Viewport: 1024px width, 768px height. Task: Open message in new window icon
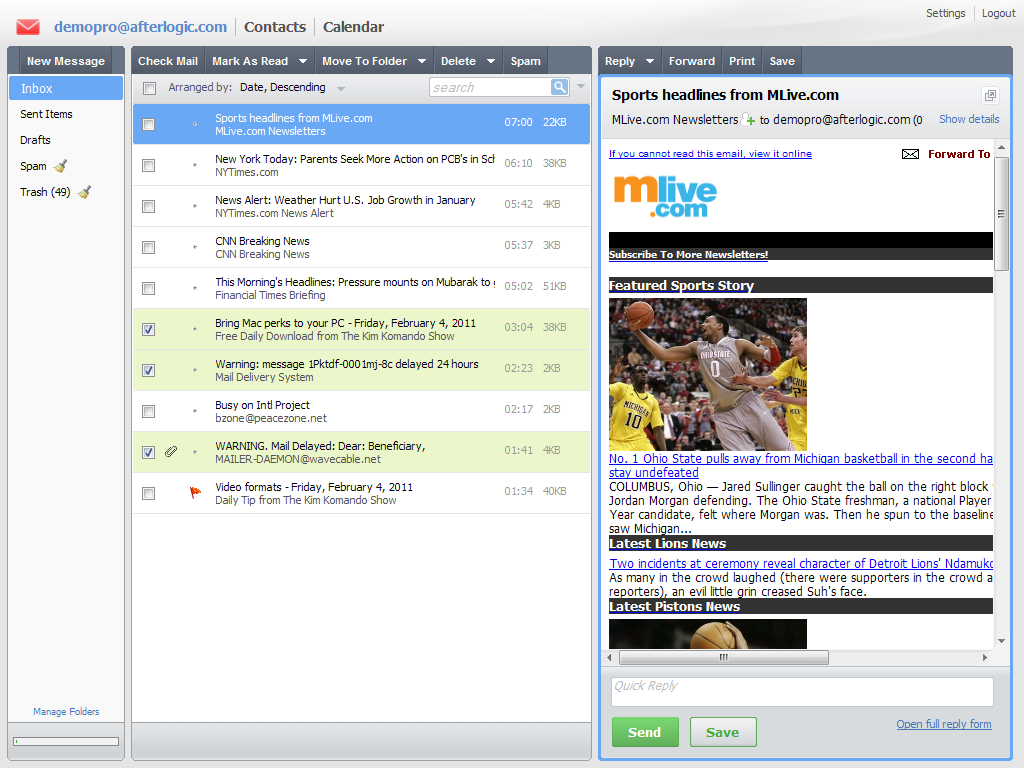tap(990, 96)
